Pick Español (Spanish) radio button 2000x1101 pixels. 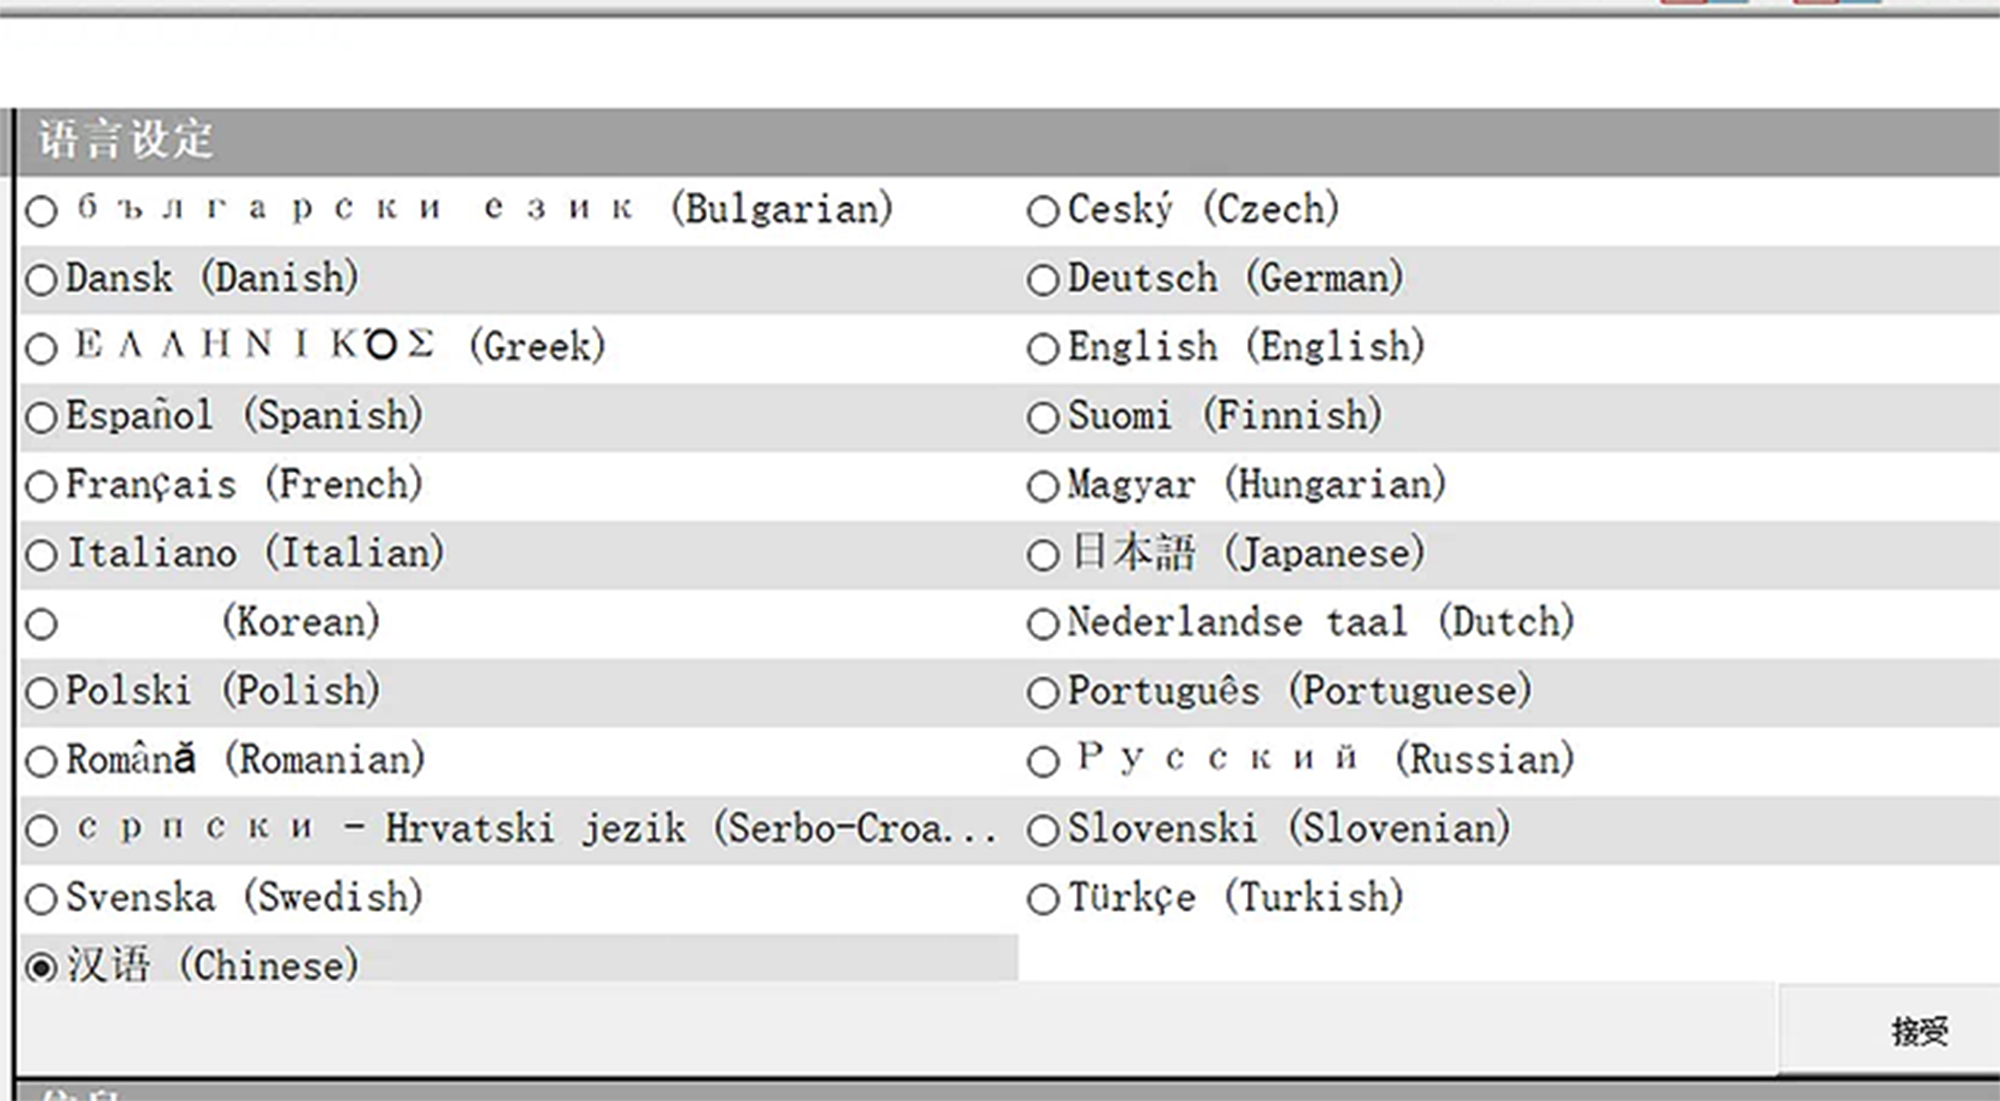42,418
